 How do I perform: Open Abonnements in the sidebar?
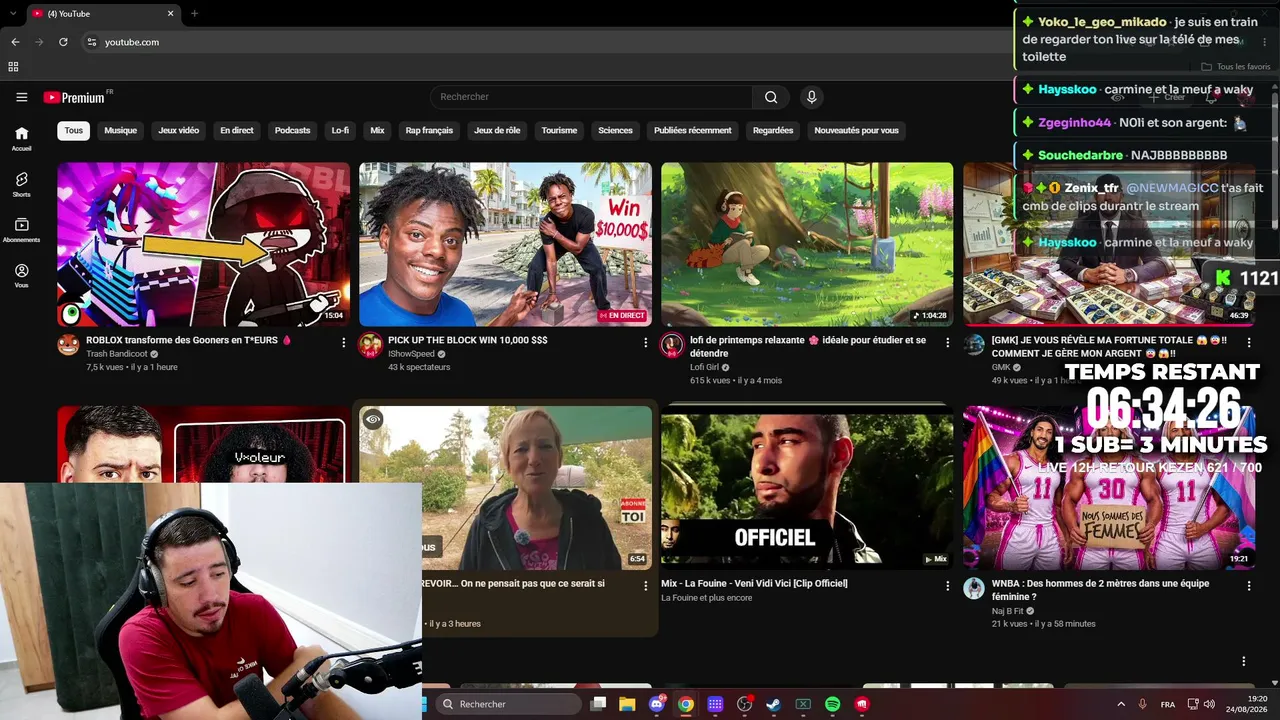pyautogui.click(x=21, y=230)
